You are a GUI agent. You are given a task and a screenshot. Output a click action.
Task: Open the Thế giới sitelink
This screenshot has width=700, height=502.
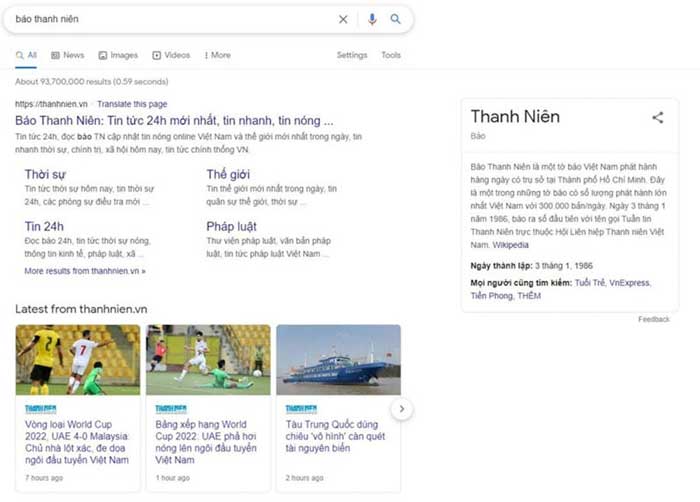(x=228, y=174)
